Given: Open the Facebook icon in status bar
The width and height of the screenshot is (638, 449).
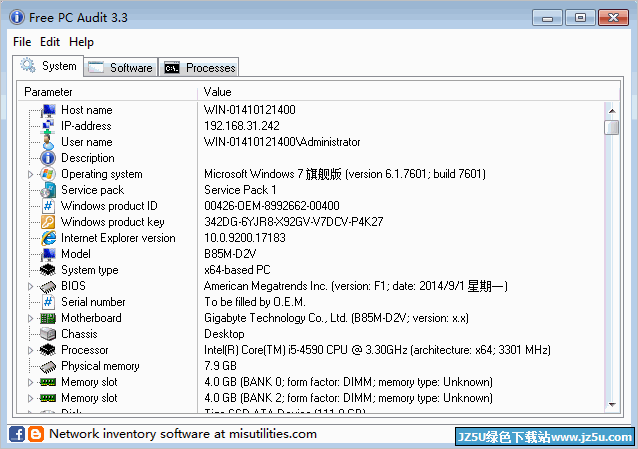Looking at the screenshot, I should click(x=17, y=434).
